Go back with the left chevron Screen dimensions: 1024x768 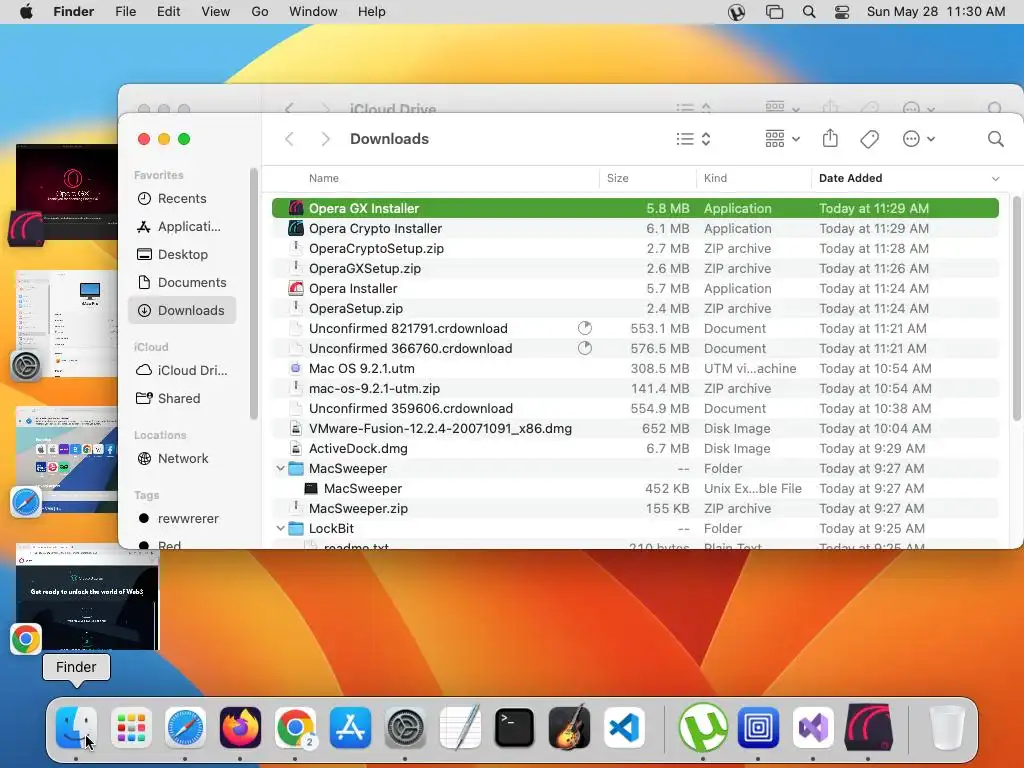(x=289, y=139)
